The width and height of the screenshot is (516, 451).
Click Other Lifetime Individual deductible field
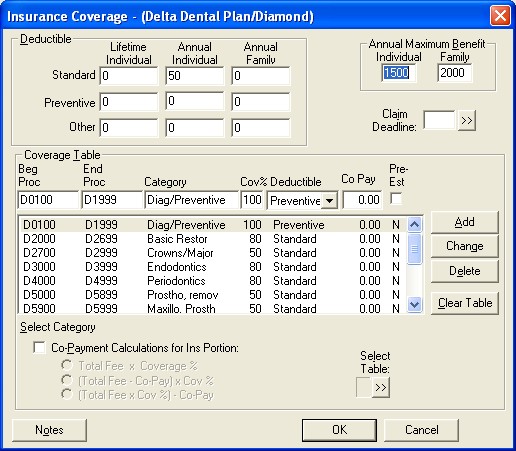point(129,127)
